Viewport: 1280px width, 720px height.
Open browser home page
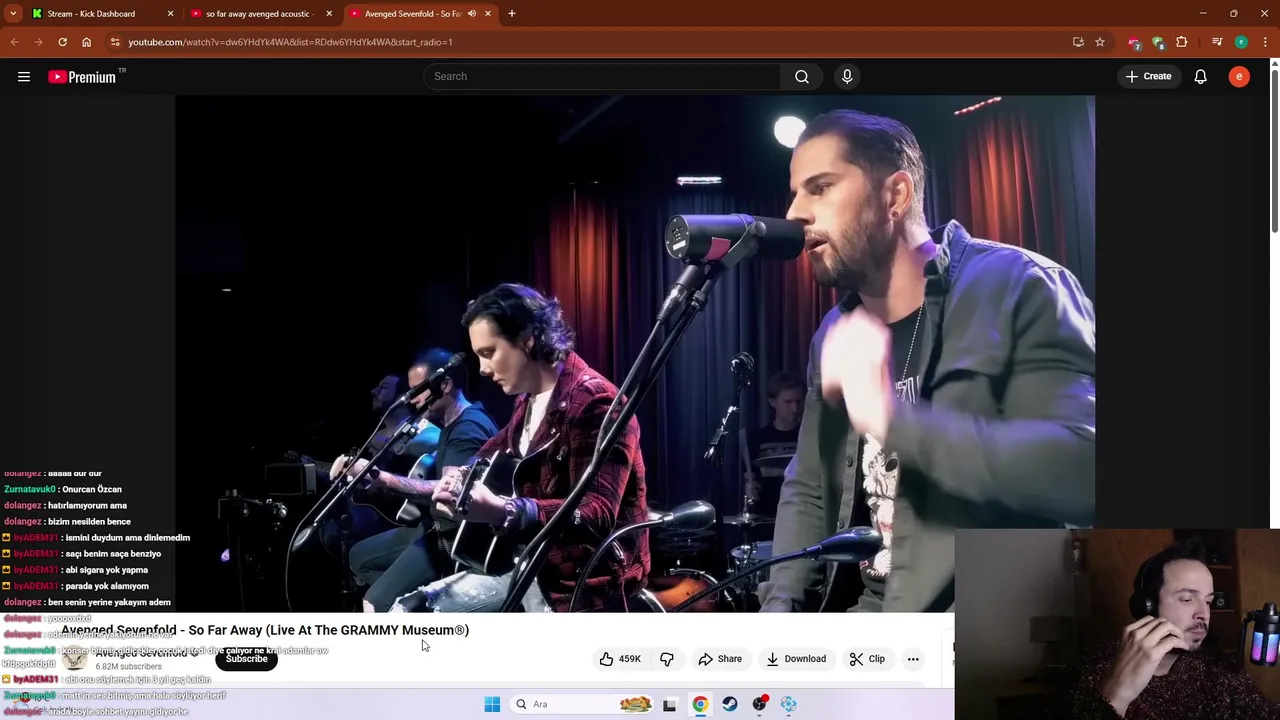(86, 42)
